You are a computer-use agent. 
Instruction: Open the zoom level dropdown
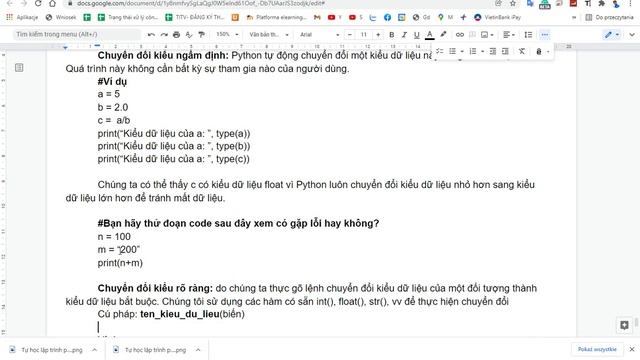pos(227,35)
